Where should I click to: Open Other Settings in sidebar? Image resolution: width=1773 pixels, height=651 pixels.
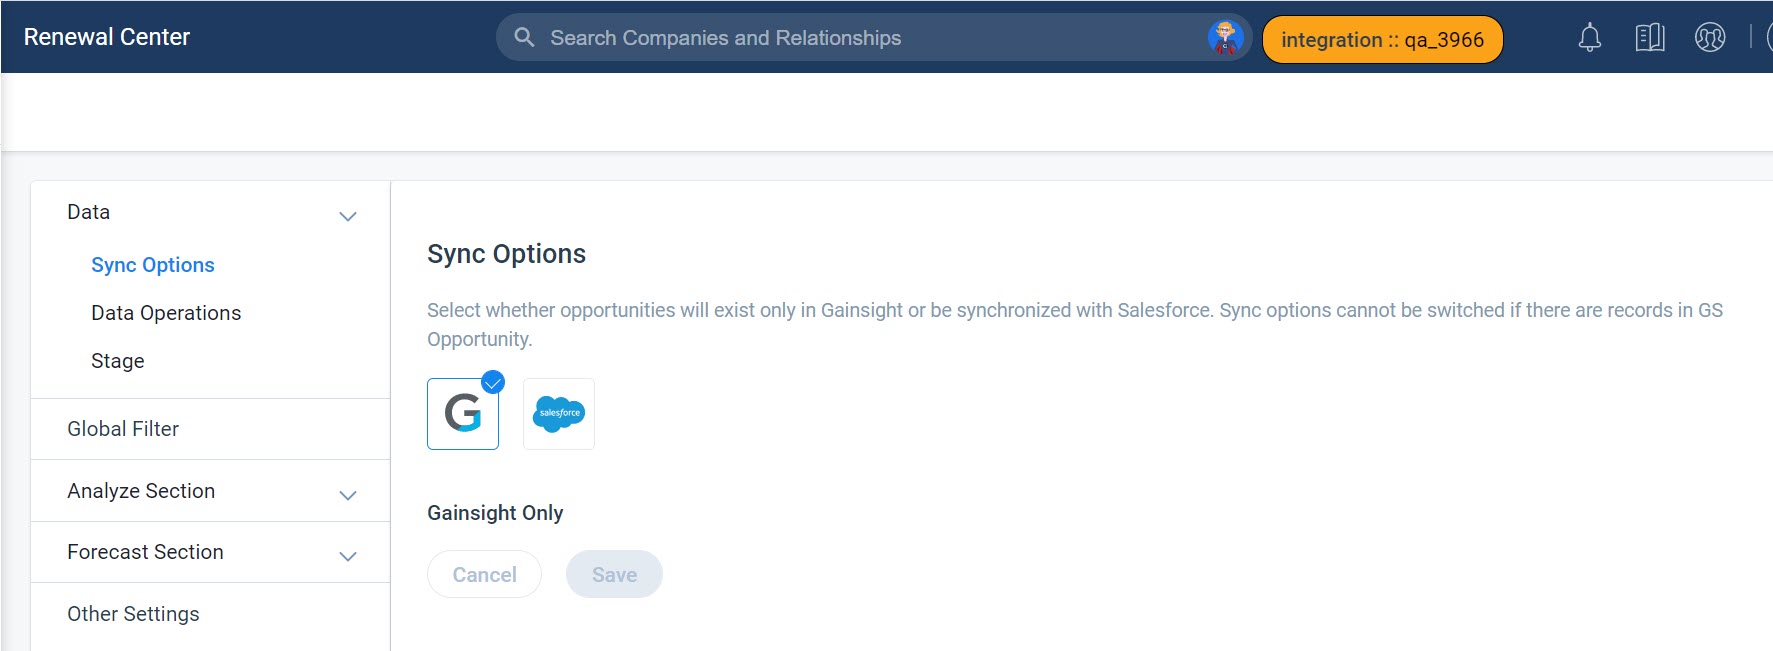pyautogui.click(x=133, y=614)
